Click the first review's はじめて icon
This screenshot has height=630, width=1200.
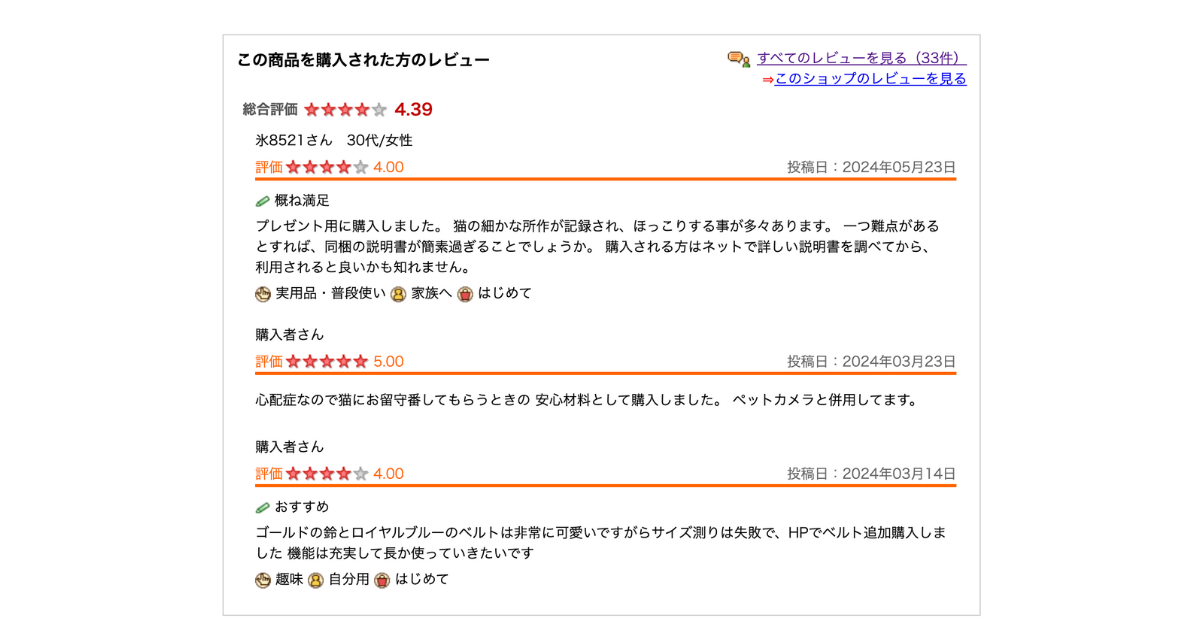(x=465, y=294)
